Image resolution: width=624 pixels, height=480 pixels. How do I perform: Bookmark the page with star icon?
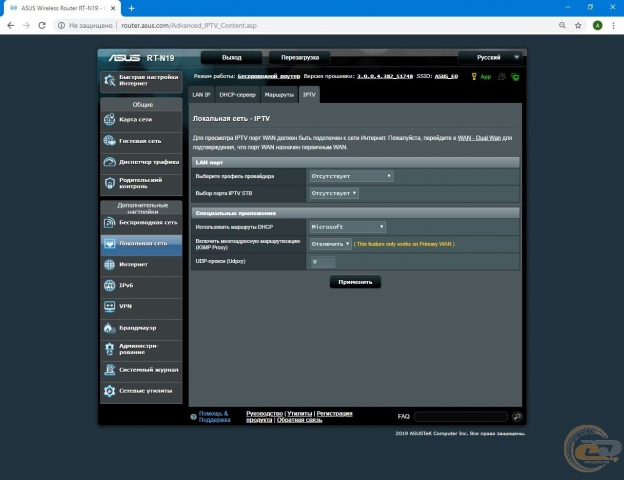click(x=578, y=25)
